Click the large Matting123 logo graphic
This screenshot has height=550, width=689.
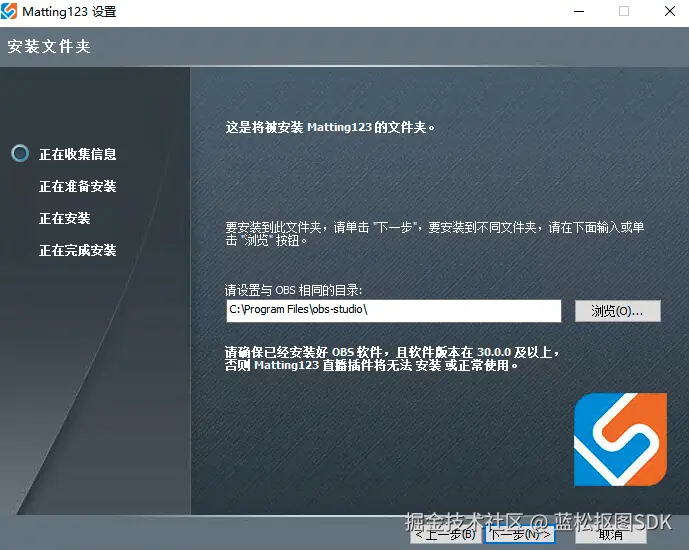click(620, 439)
